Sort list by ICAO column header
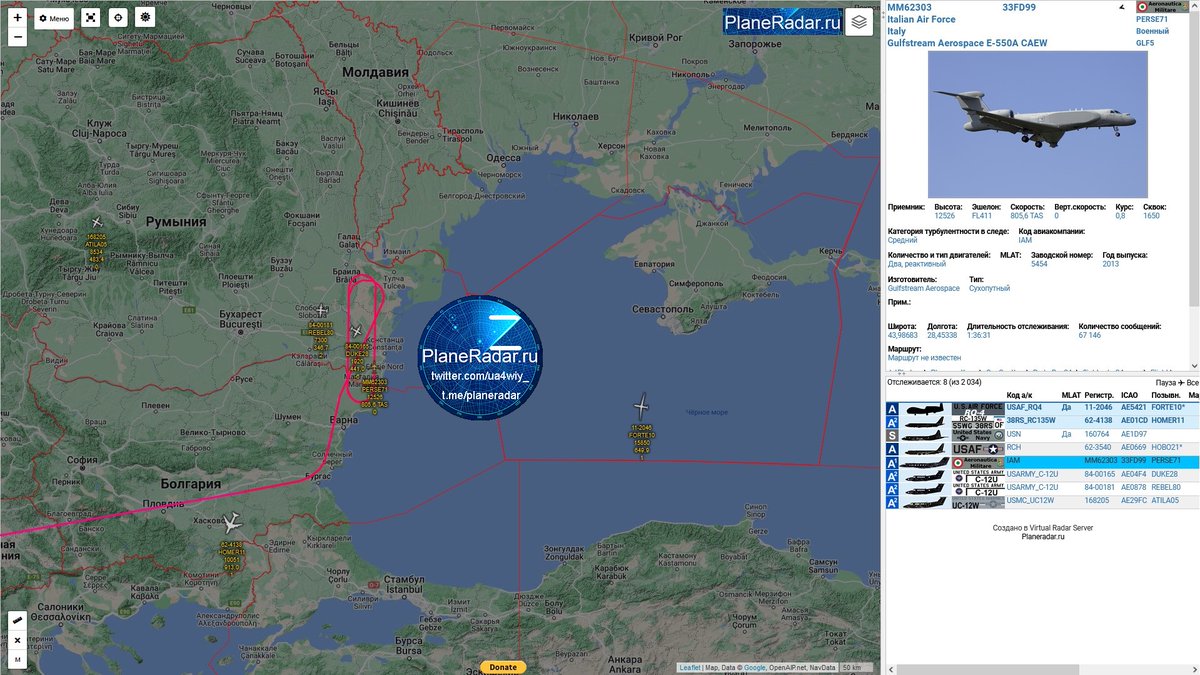This screenshot has width=1200, height=675. pos(1130,395)
